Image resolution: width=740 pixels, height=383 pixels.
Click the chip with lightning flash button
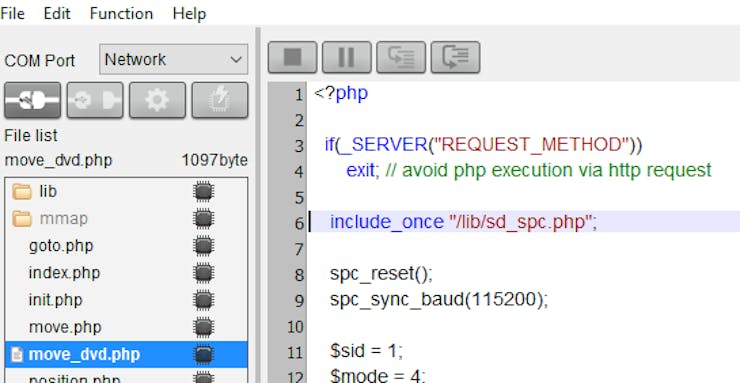[x=219, y=100]
